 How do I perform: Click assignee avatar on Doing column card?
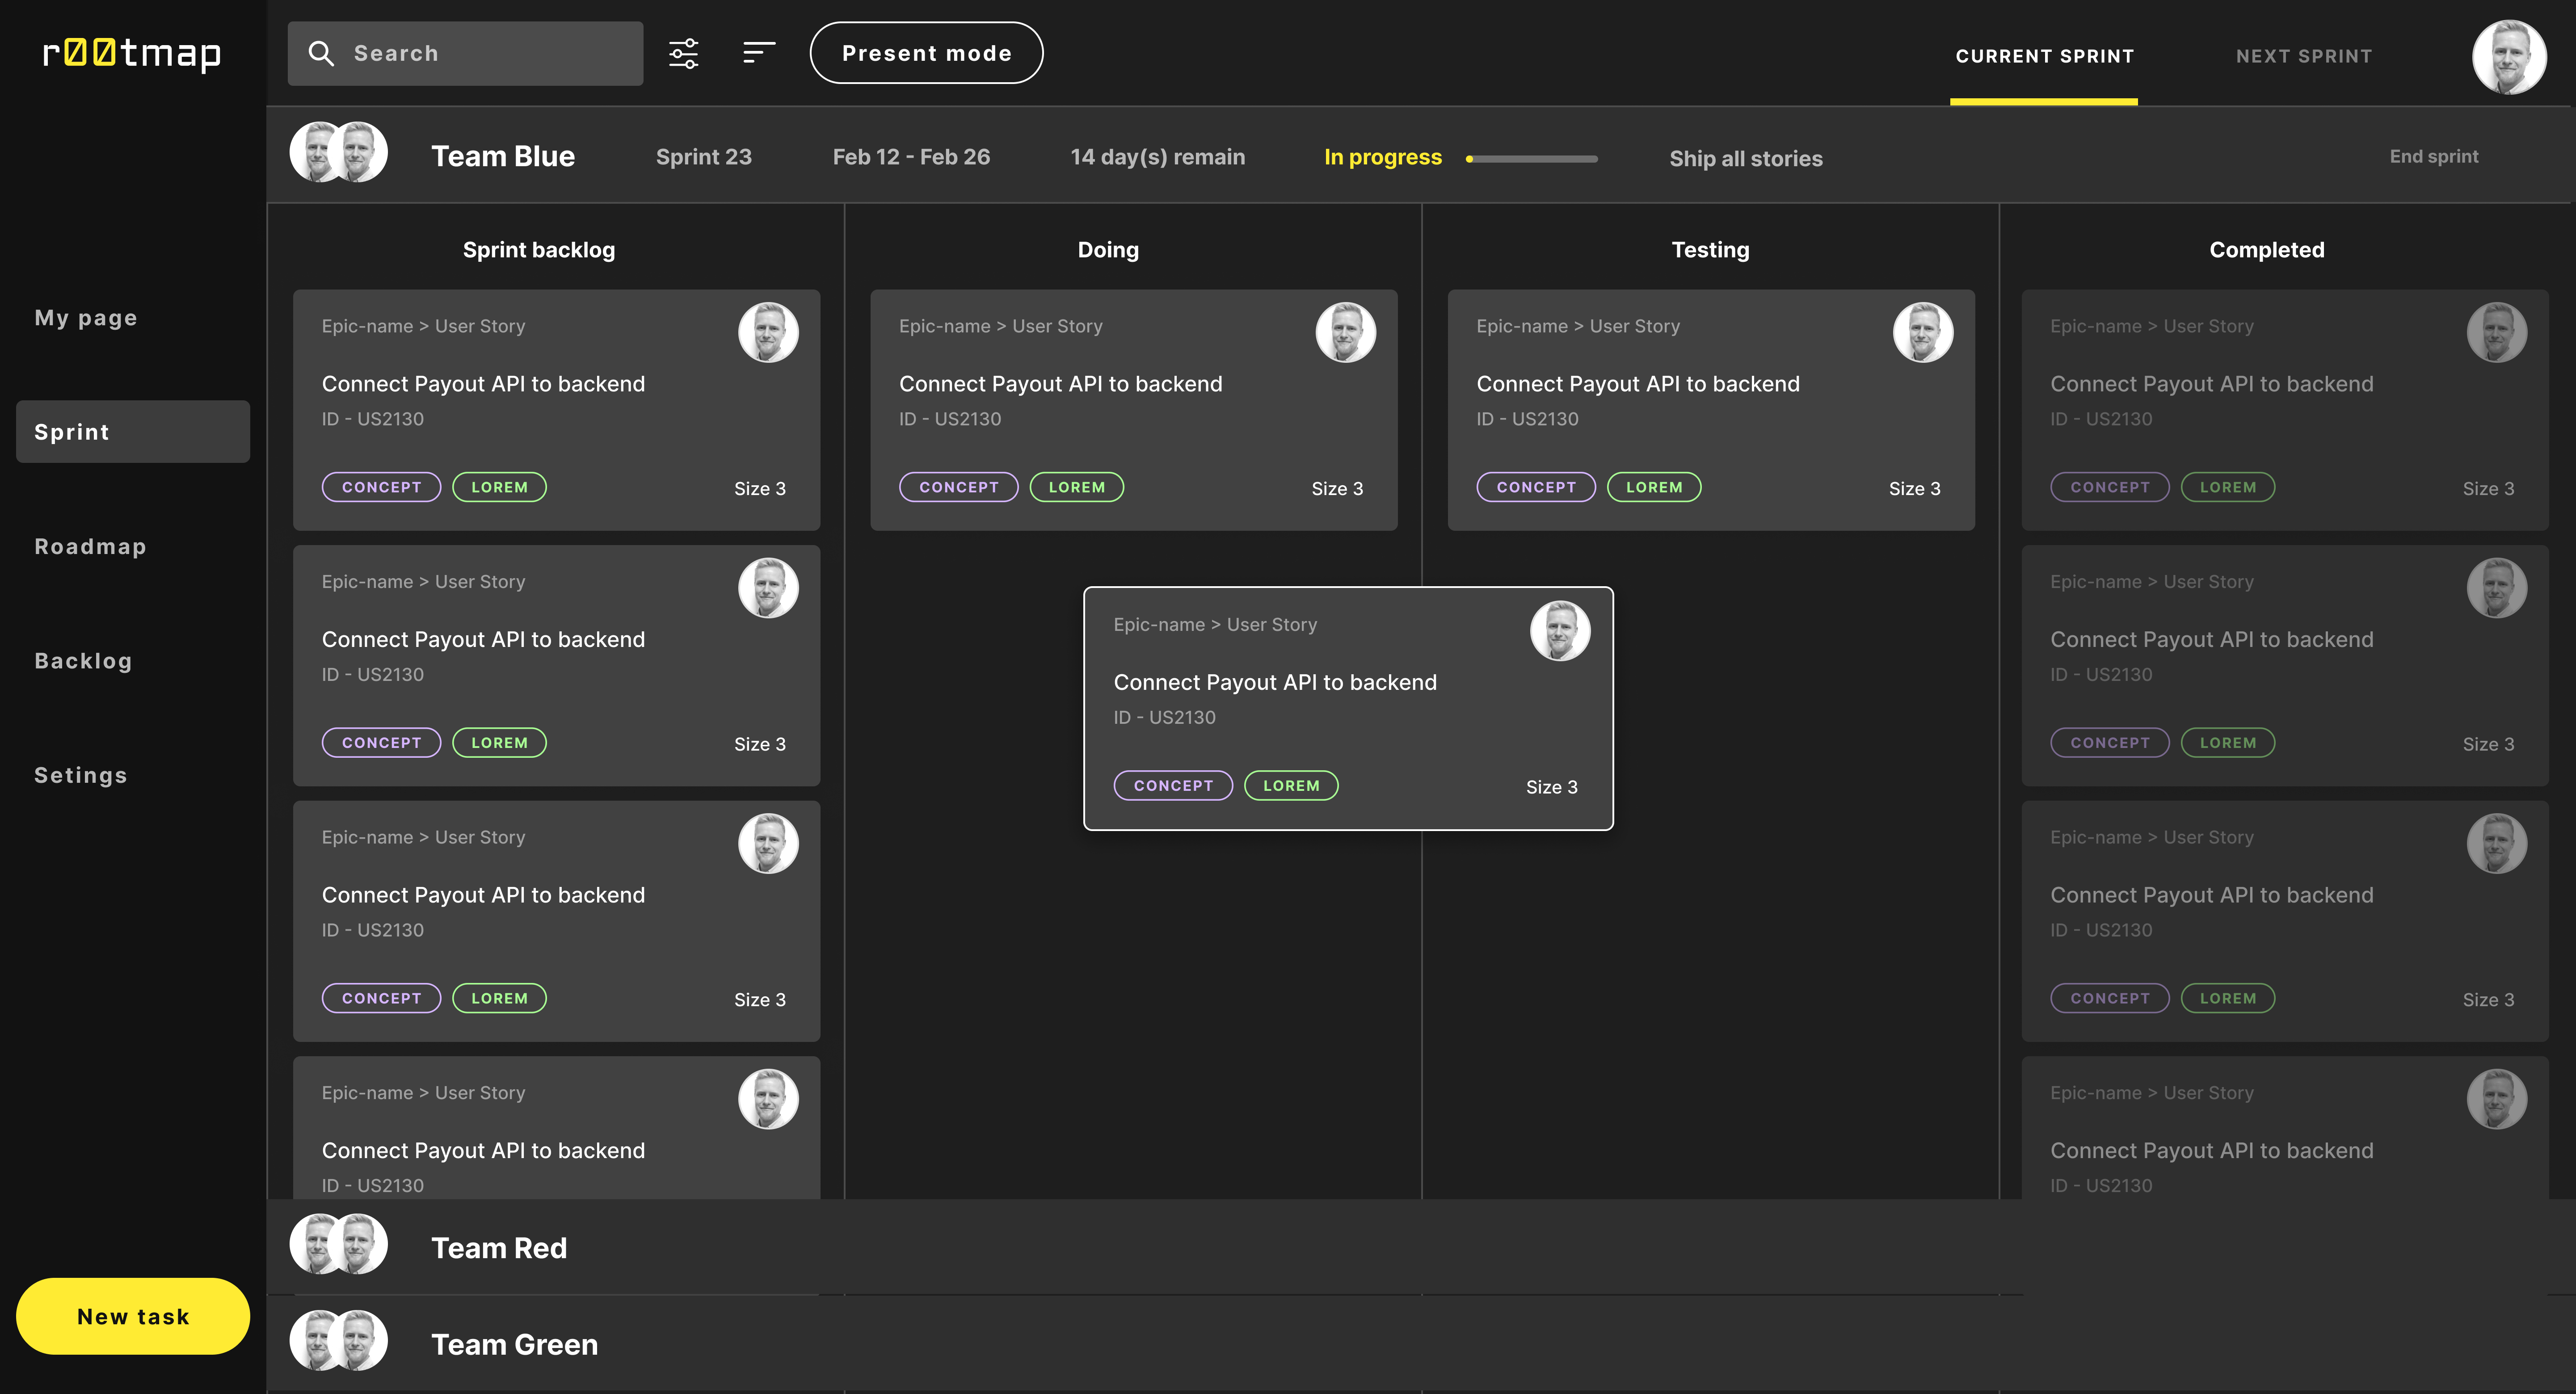(x=1345, y=332)
